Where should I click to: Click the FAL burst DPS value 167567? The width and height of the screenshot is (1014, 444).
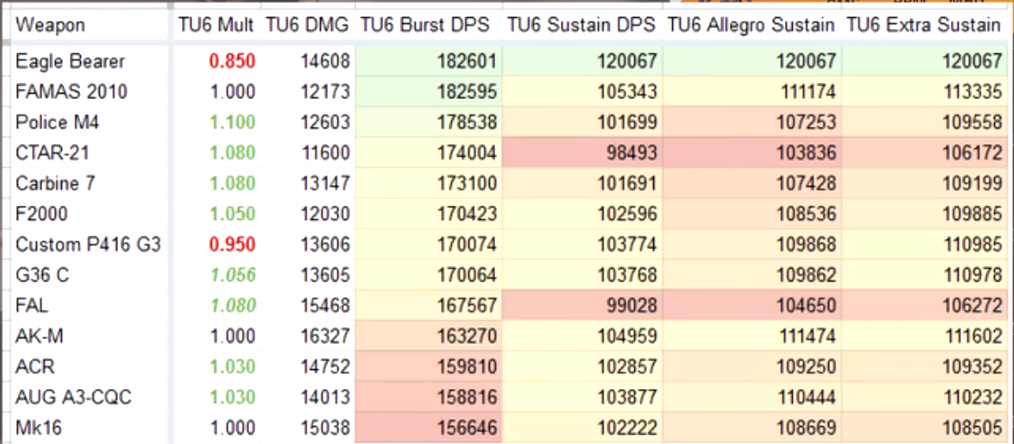pyautogui.click(x=428, y=306)
